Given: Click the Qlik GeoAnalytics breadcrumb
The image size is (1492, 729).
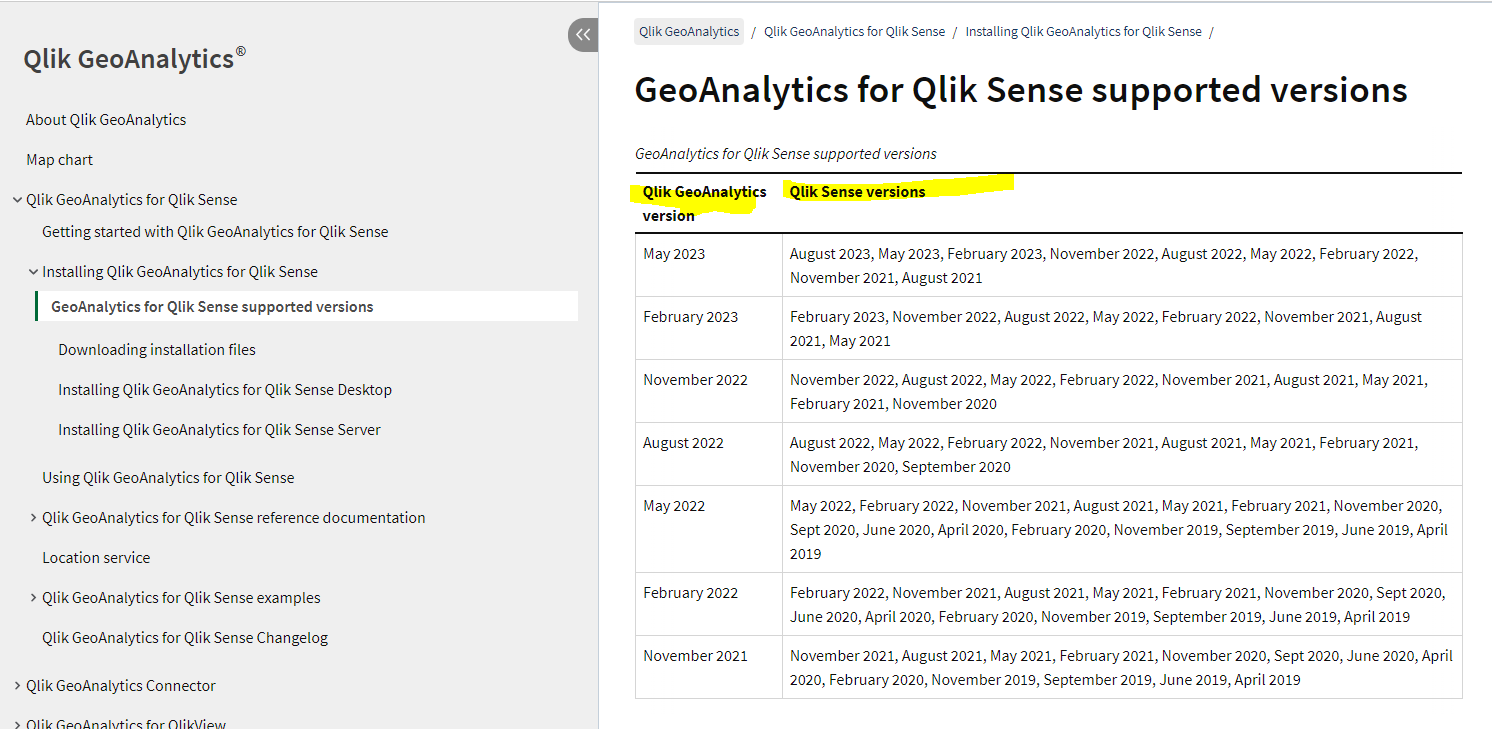Looking at the screenshot, I should (x=688, y=31).
